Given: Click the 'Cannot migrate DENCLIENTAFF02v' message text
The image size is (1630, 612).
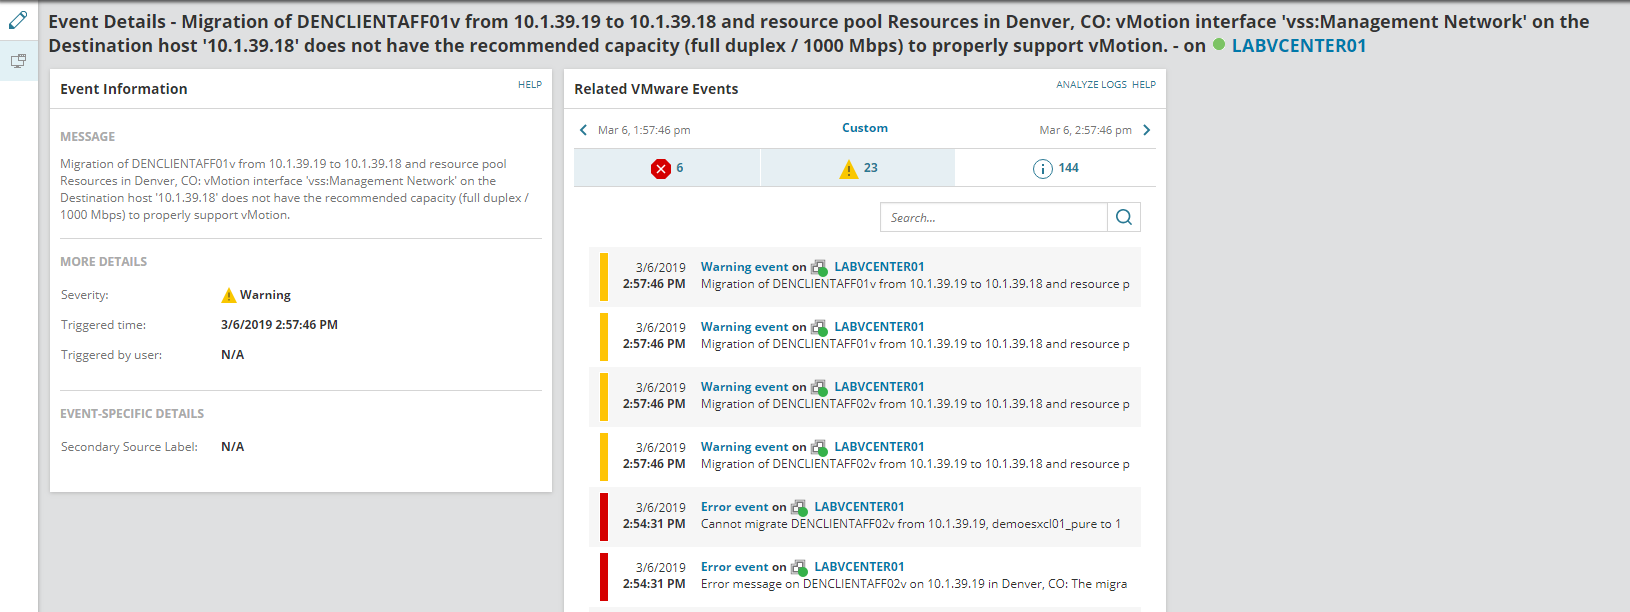Looking at the screenshot, I should pos(911,524).
